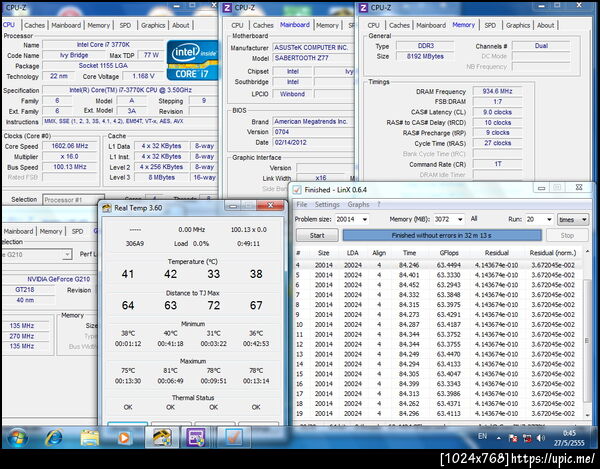Open the volume speaker tray icon

(540, 438)
